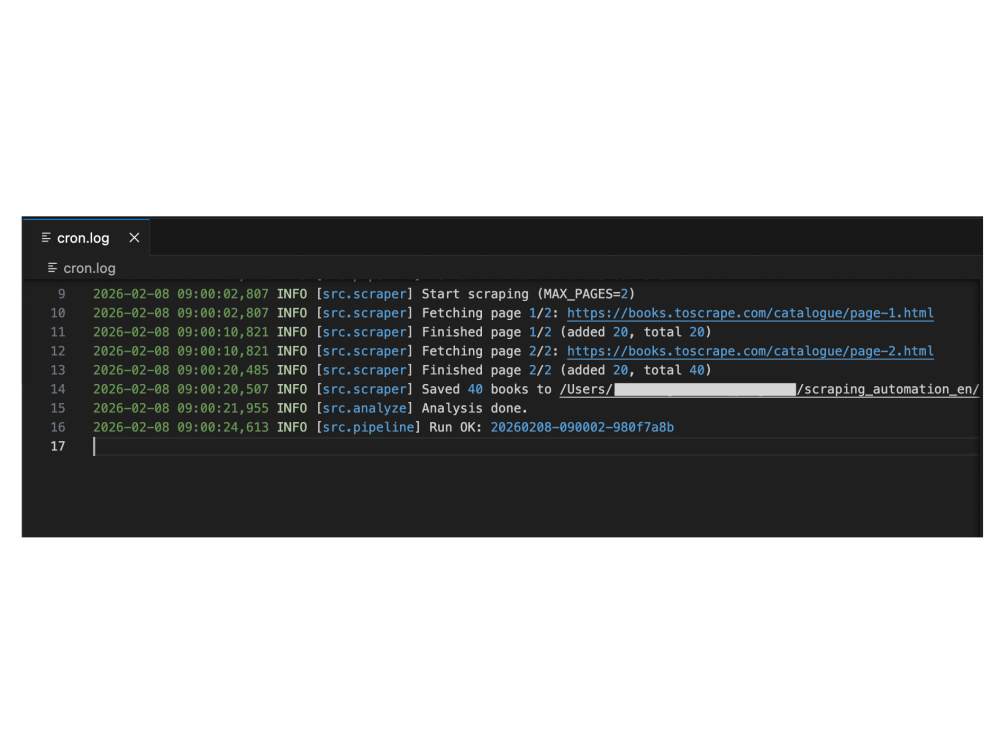The image size is (1000, 750).
Task: Click the file icon in cron.log tab
Action: [46, 238]
